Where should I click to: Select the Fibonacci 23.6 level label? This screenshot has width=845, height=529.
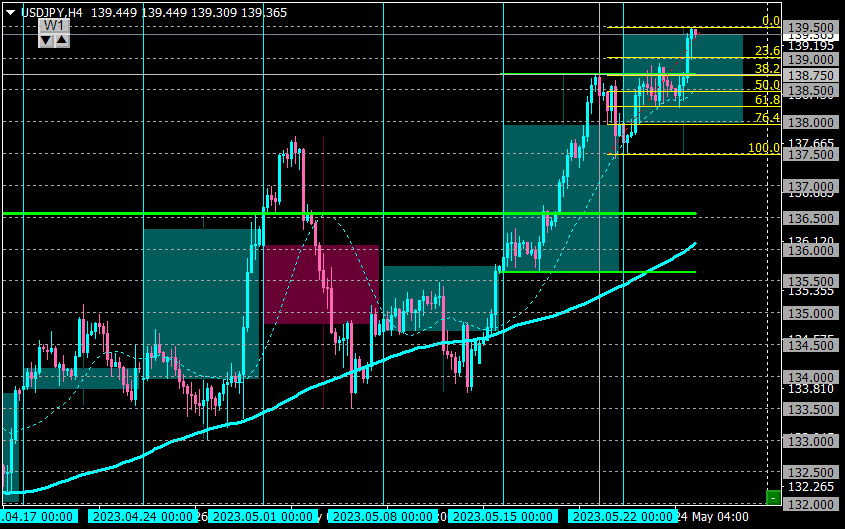tap(767, 51)
